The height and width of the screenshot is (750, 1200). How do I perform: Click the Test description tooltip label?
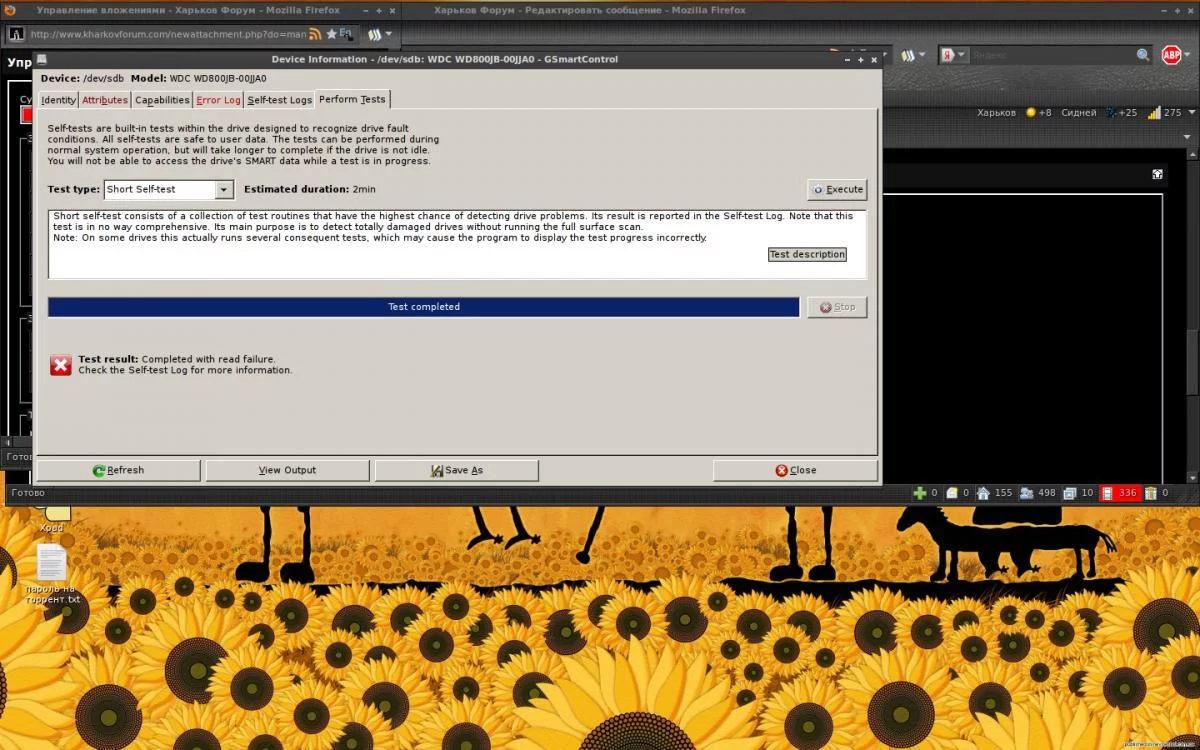[x=807, y=254]
